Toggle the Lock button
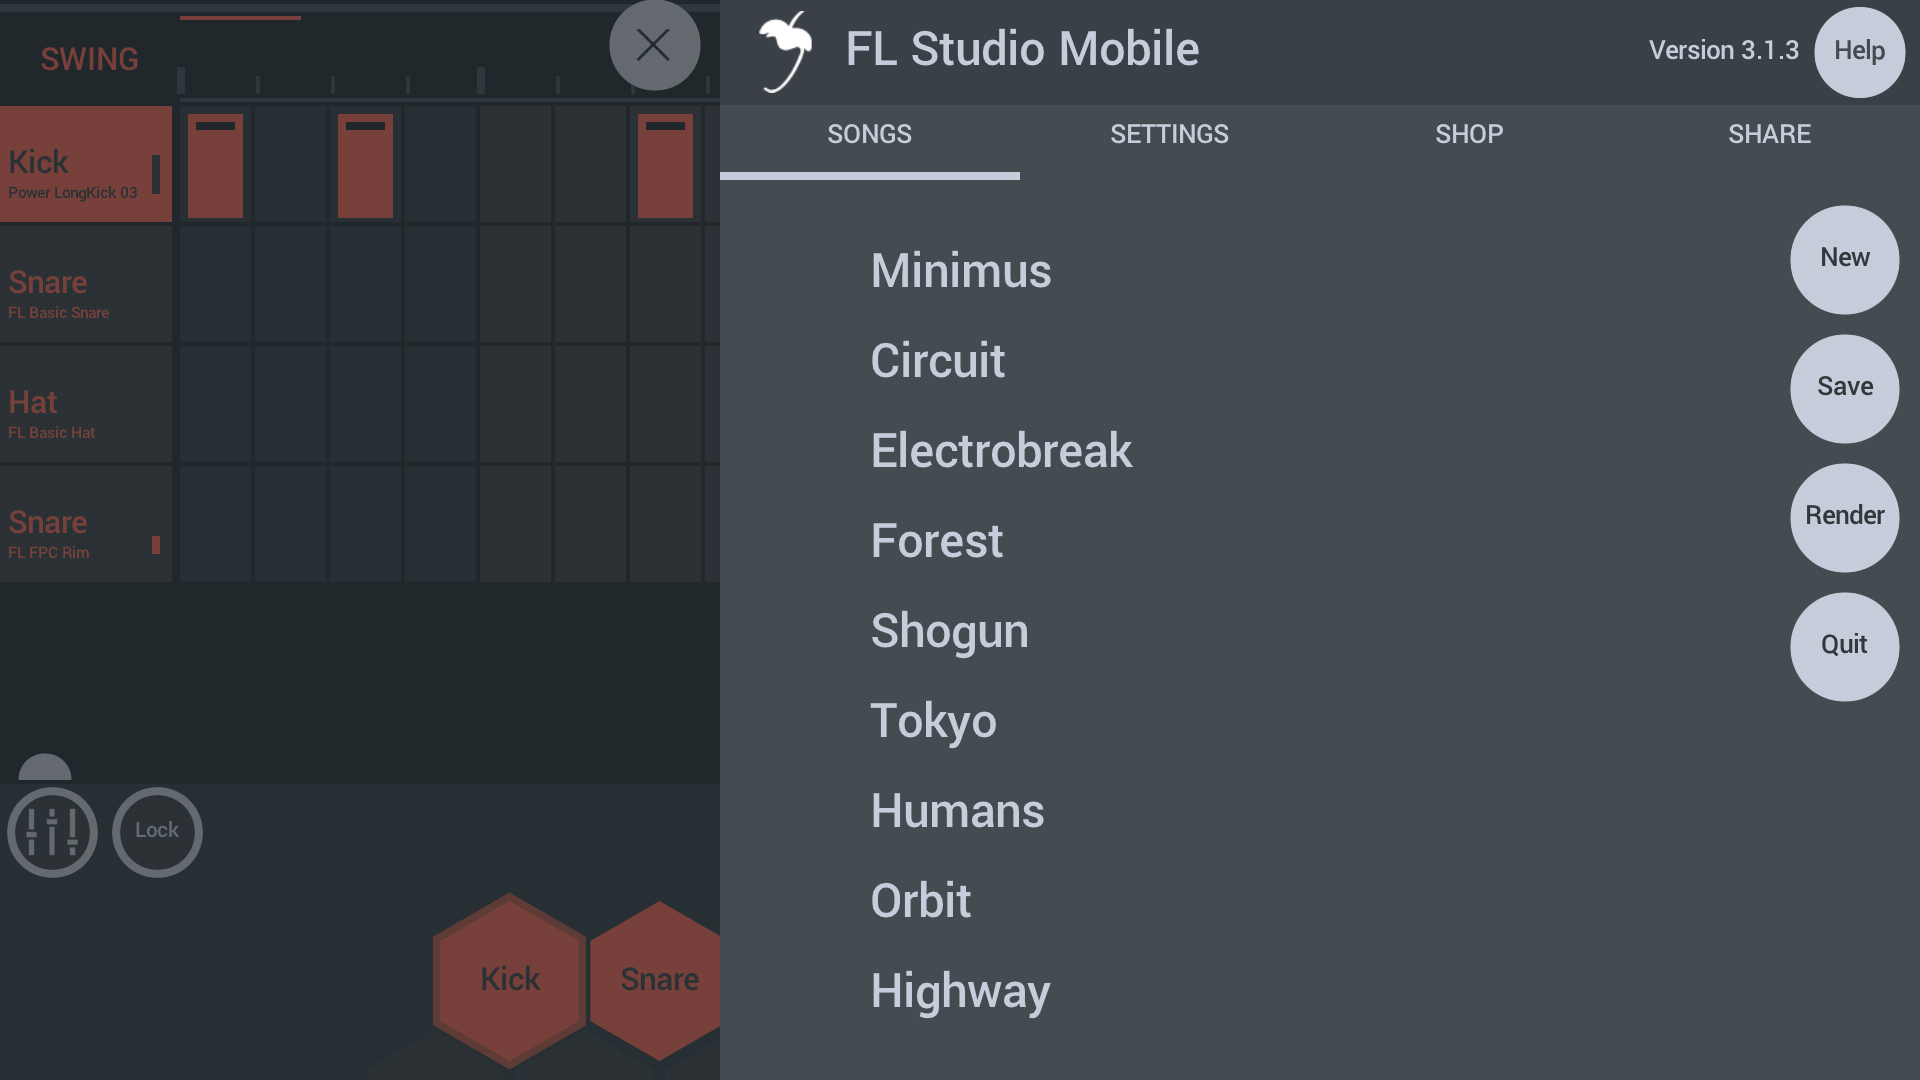Viewport: 1920px width, 1080px height. tap(157, 832)
